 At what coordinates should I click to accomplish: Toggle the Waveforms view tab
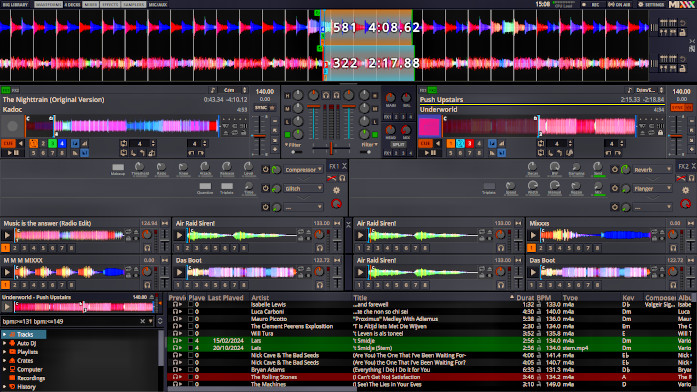48,4
